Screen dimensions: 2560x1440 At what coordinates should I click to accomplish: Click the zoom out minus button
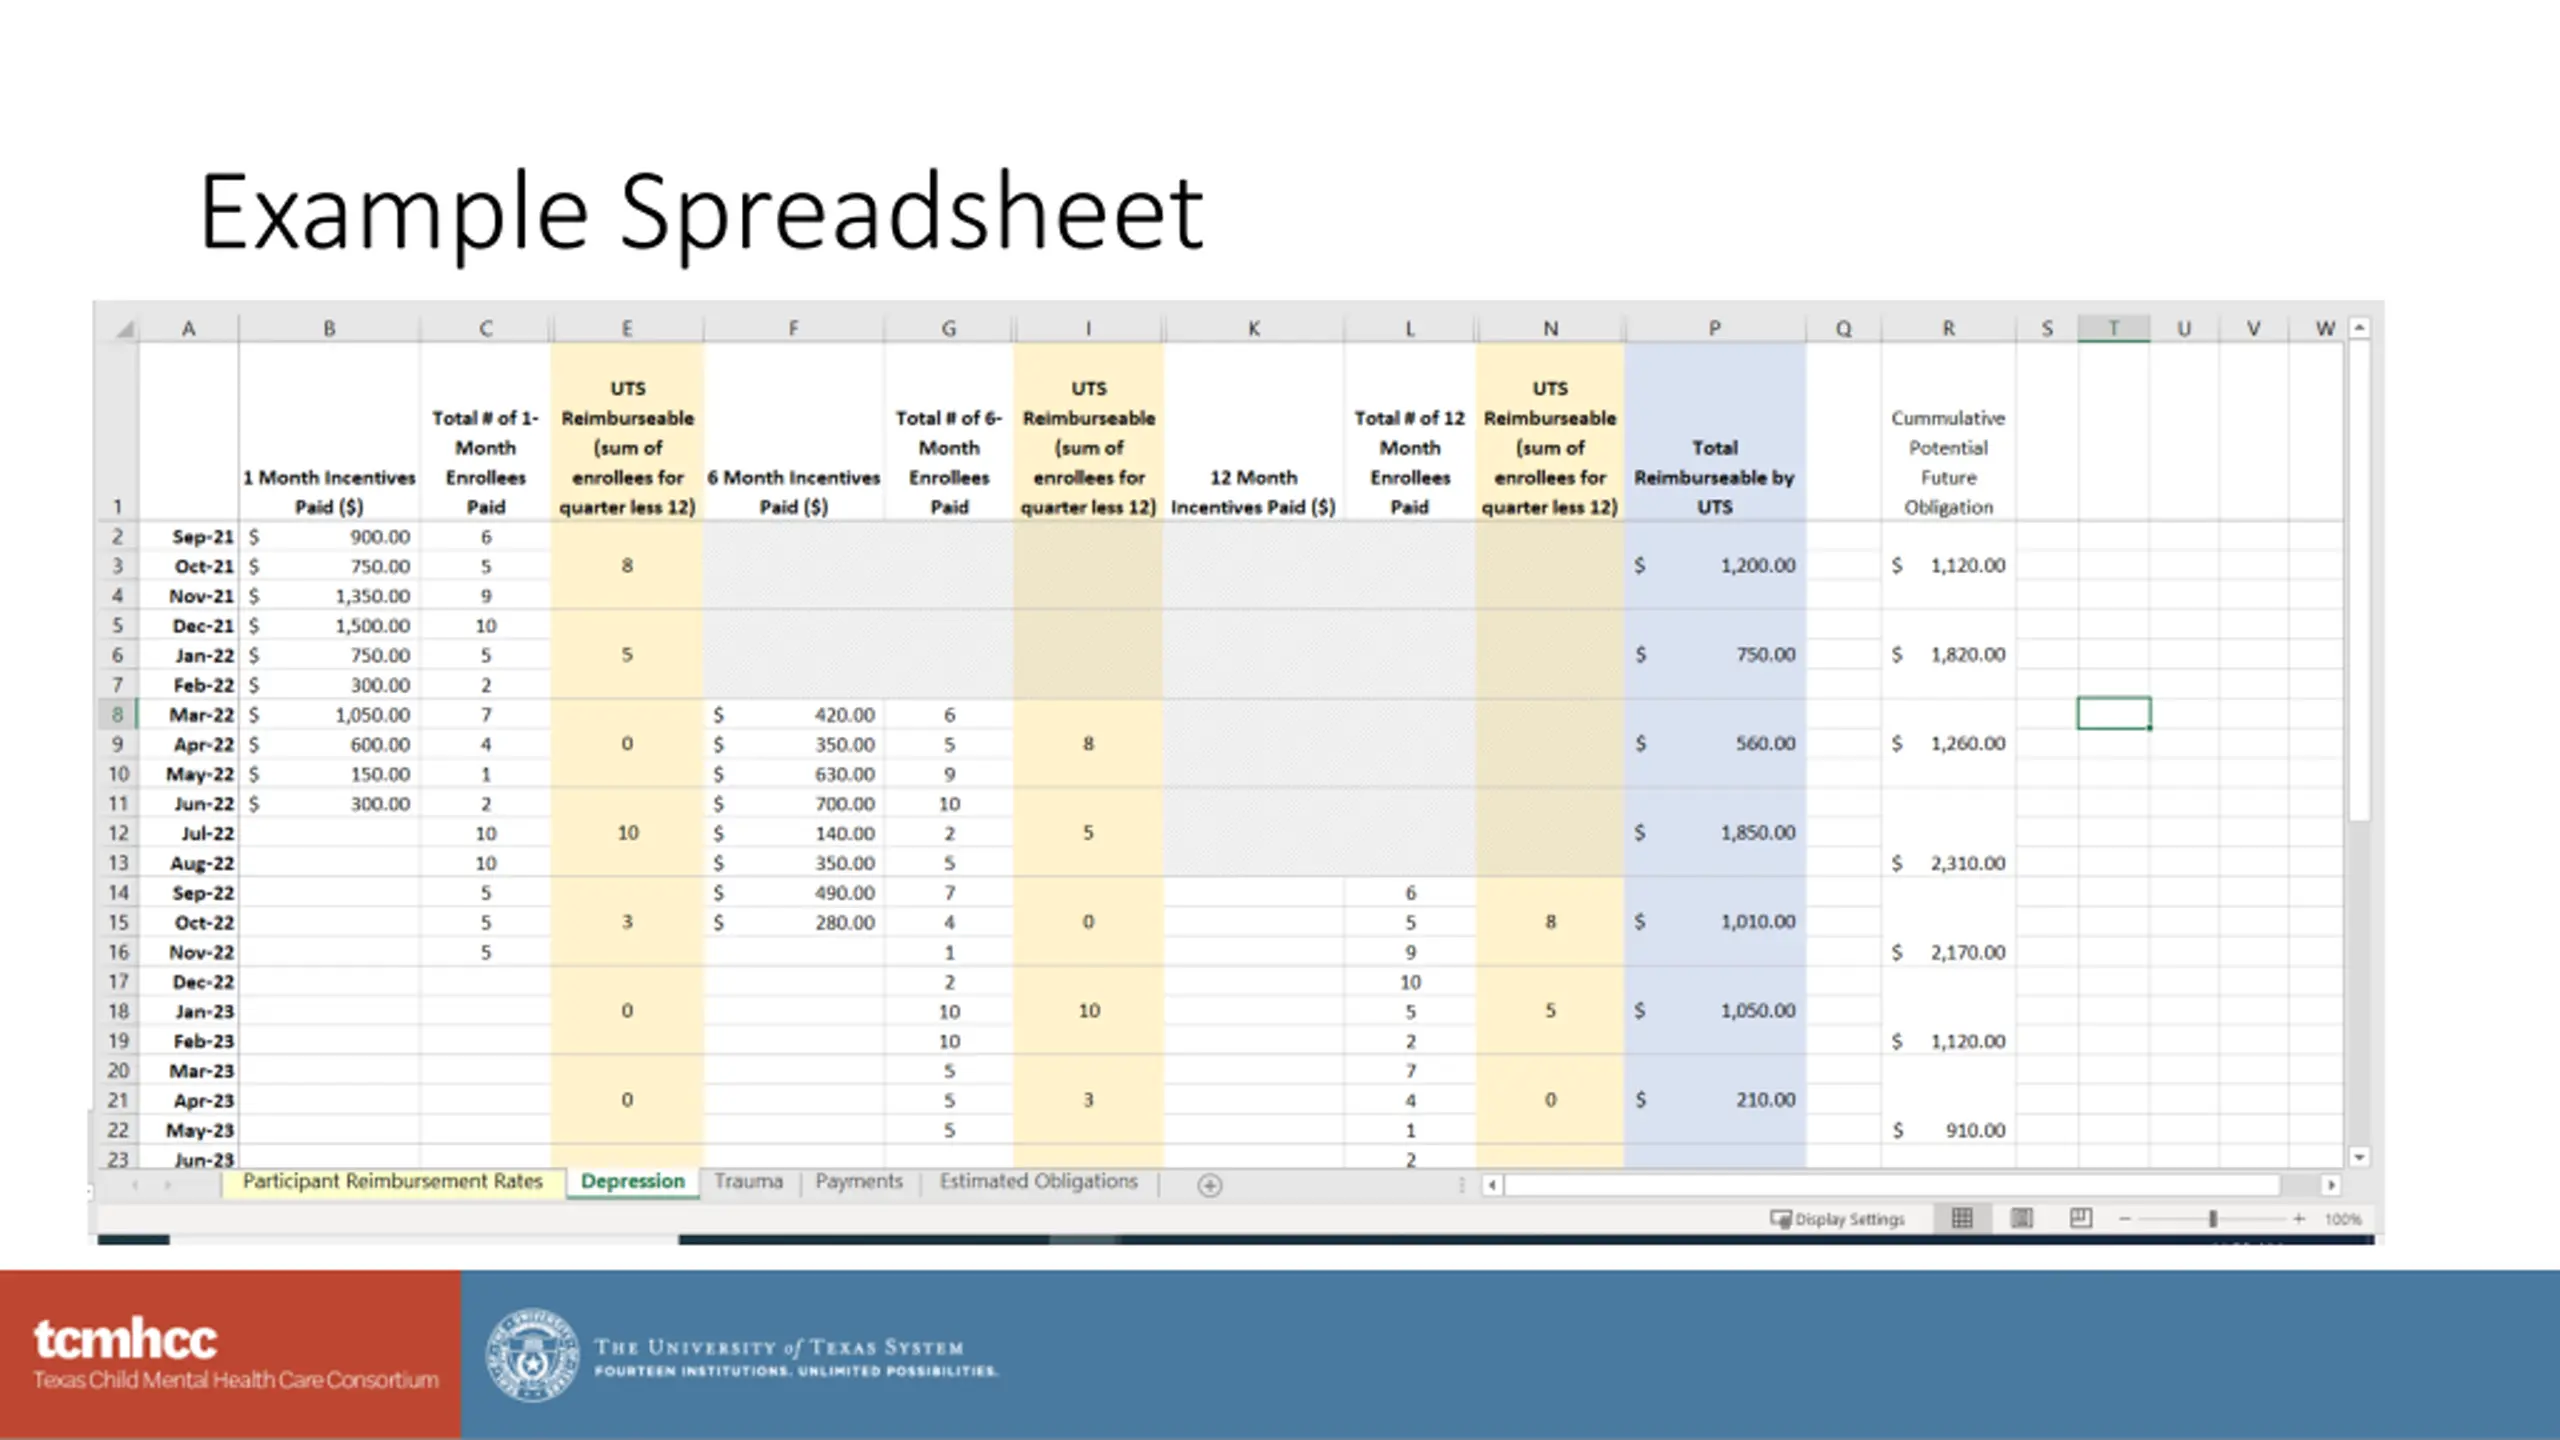(x=2125, y=1219)
